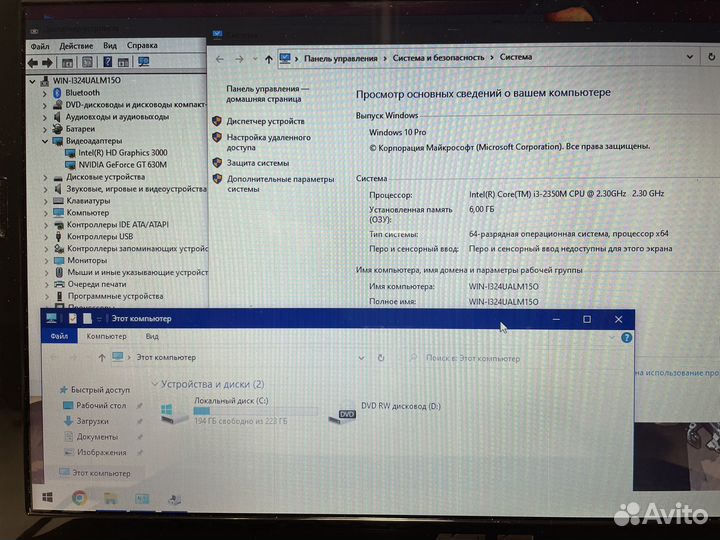Click the Батареи battery icon
This screenshot has width=720, height=540.
click(x=57, y=129)
